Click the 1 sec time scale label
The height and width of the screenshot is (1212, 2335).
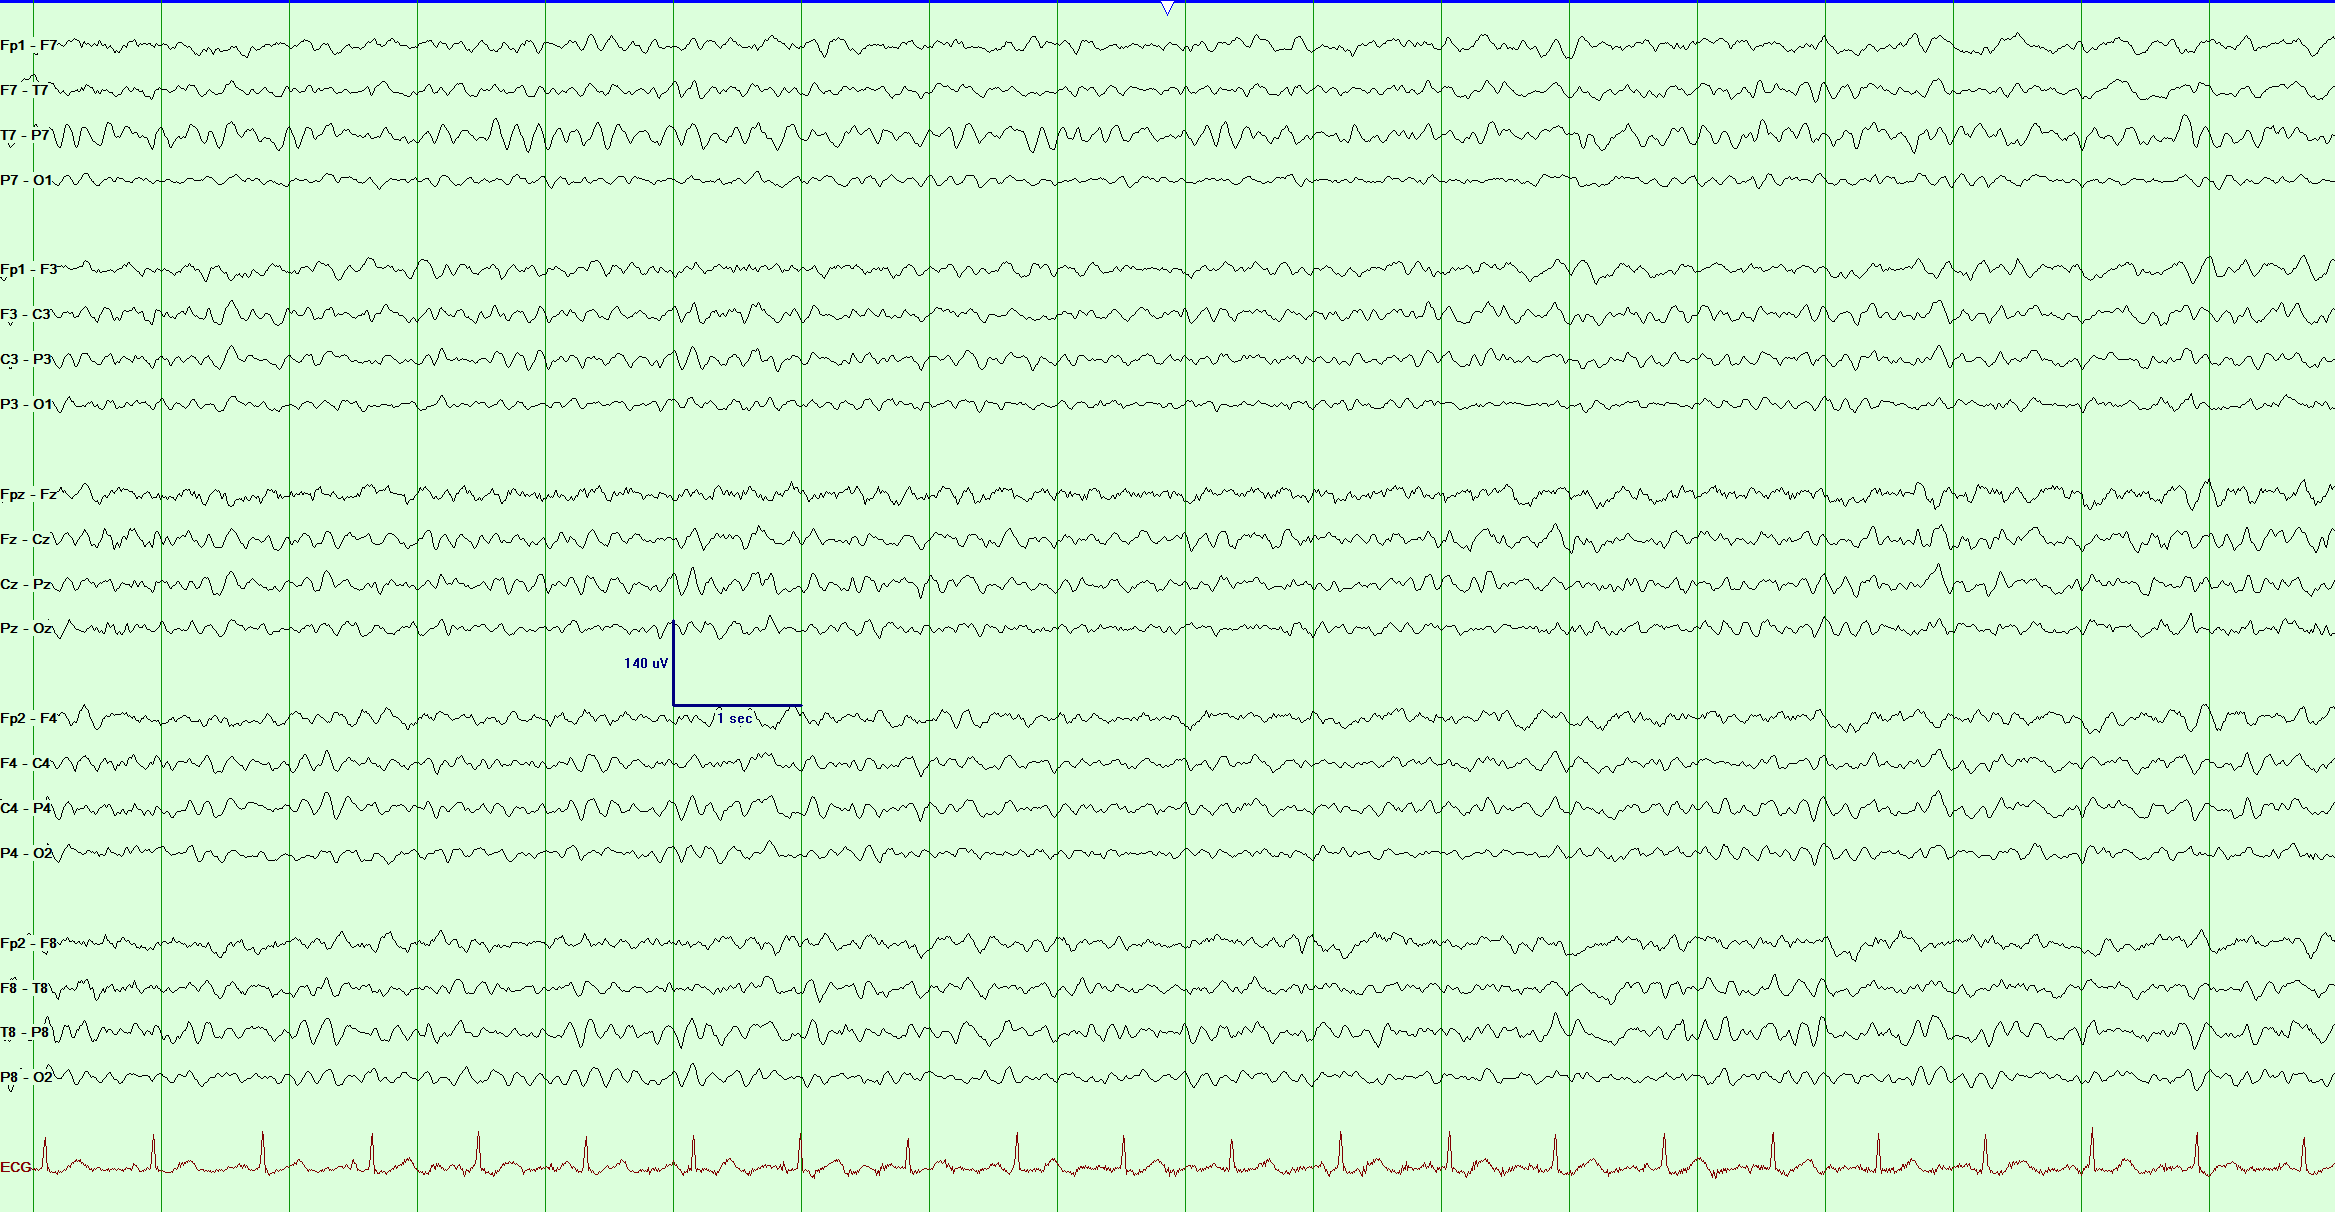[734, 719]
